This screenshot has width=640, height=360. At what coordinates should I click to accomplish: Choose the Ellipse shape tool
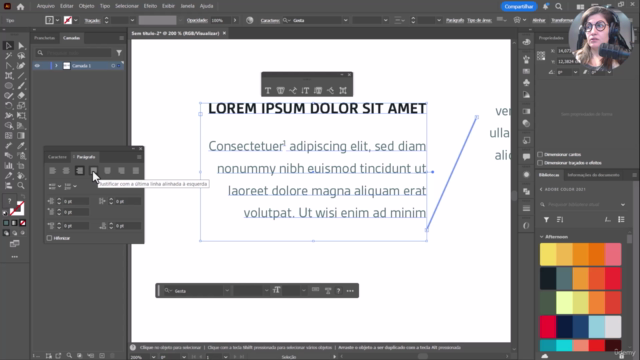click(x=9, y=86)
